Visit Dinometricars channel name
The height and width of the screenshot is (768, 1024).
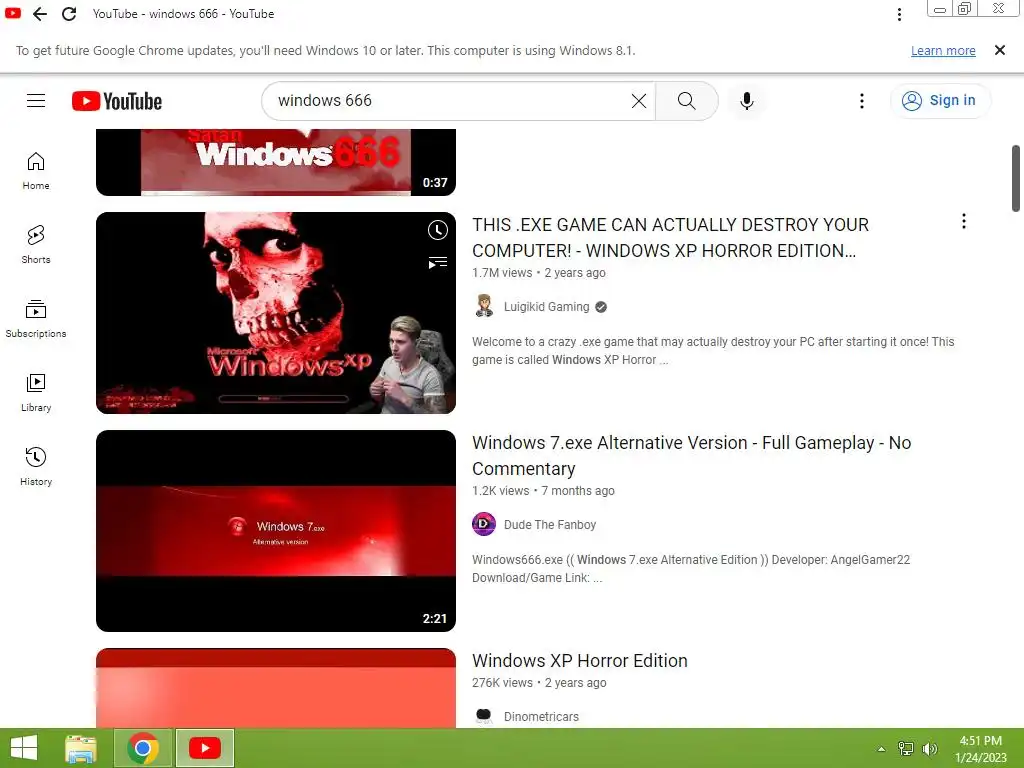tap(541, 717)
